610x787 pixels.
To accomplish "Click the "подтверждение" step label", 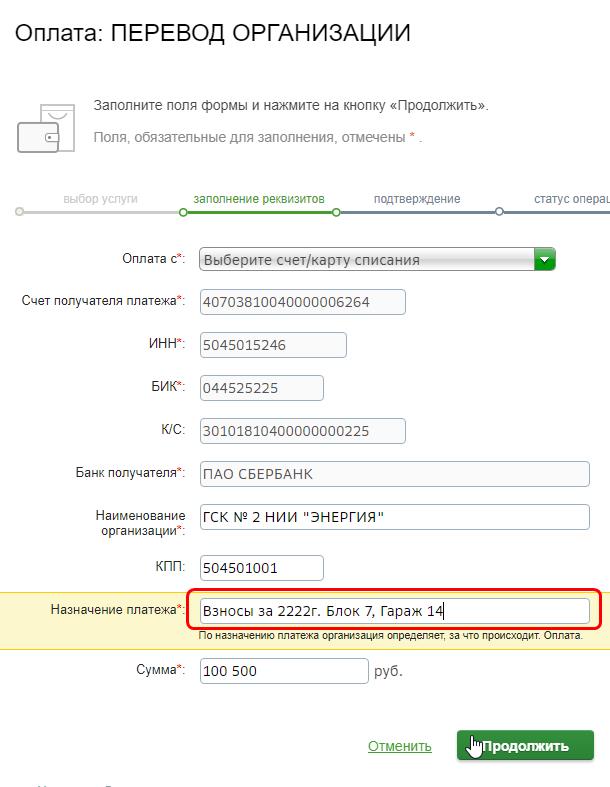I will pyautogui.click(x=417, y=199).
